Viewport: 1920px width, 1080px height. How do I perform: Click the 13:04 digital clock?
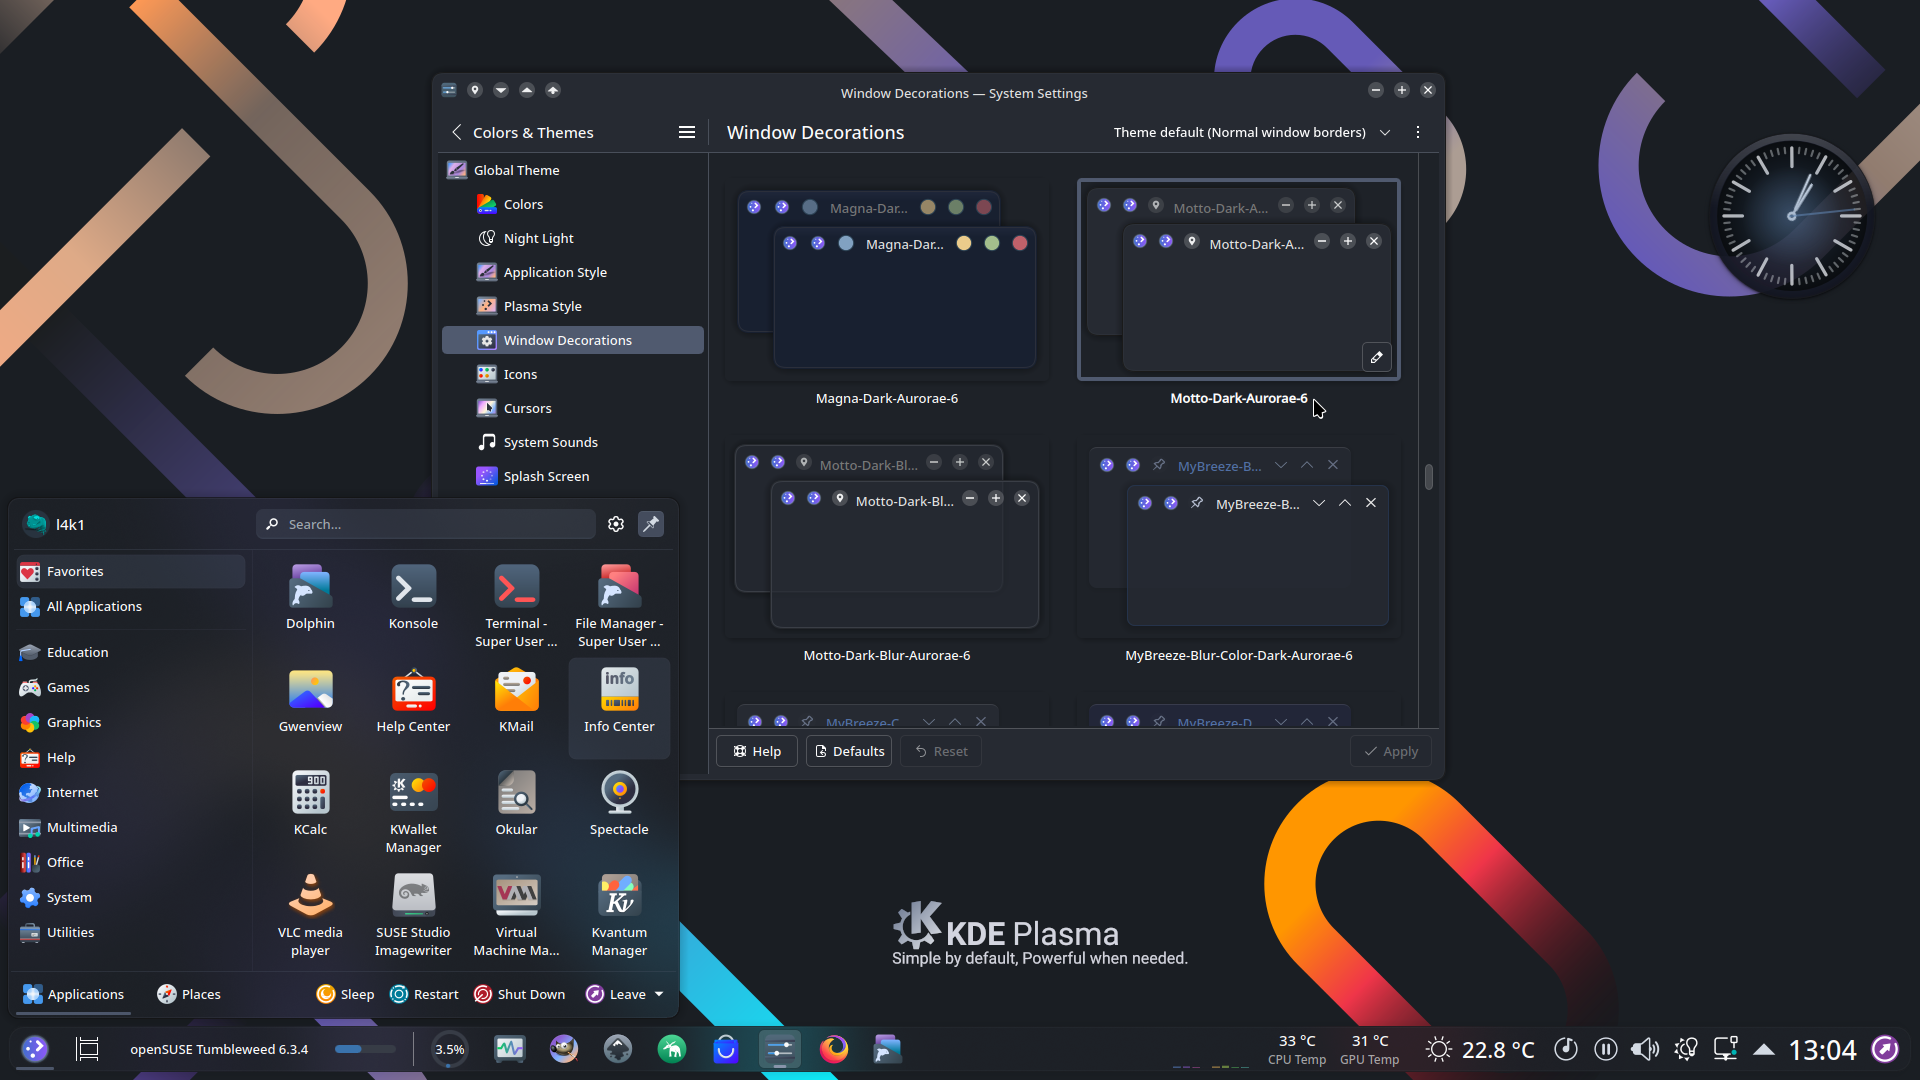tap(1822, 1049)
